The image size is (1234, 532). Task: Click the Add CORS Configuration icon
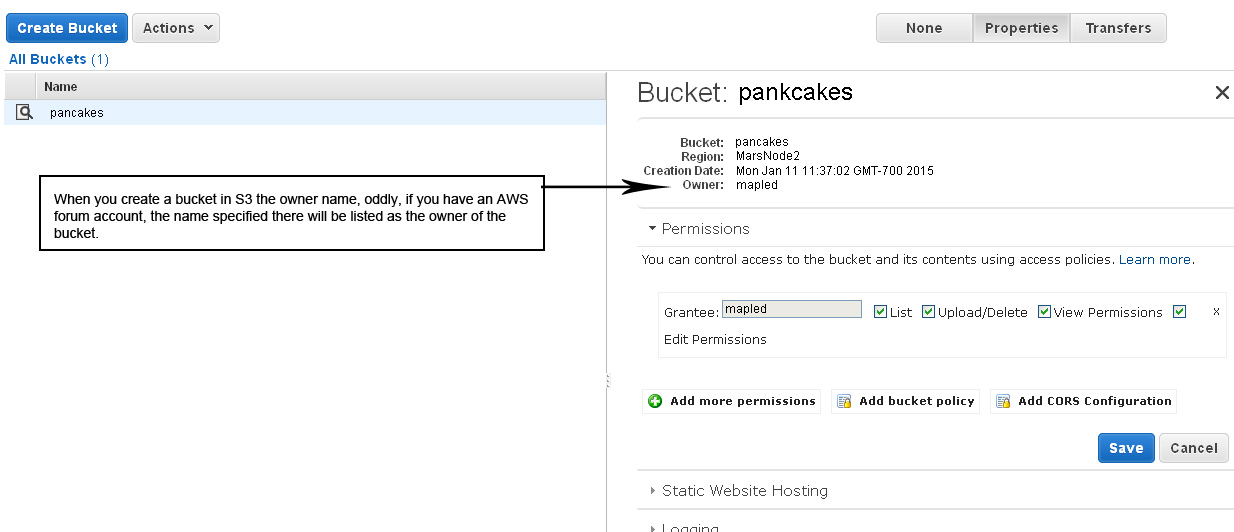coord(1003,401)
